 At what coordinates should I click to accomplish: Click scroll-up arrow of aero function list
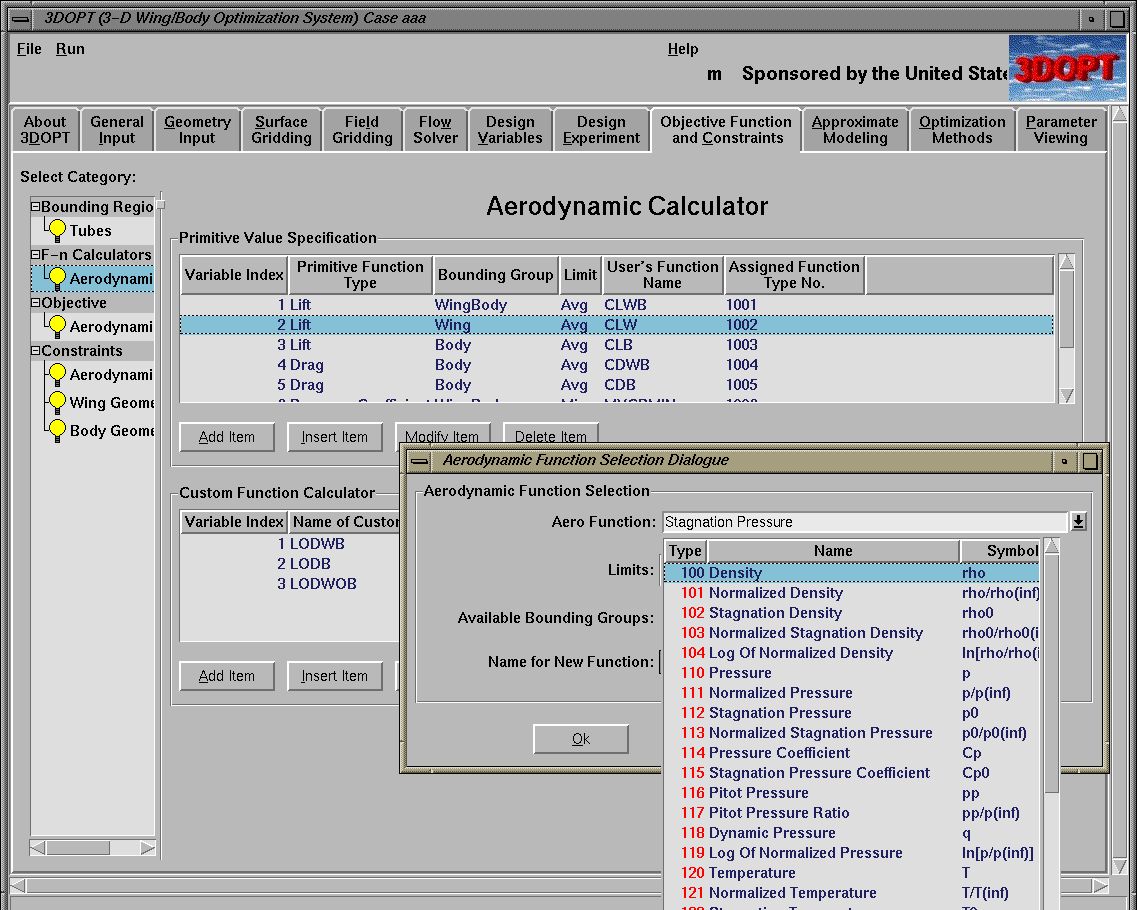pyautogui.click(x=1051, y=546)
